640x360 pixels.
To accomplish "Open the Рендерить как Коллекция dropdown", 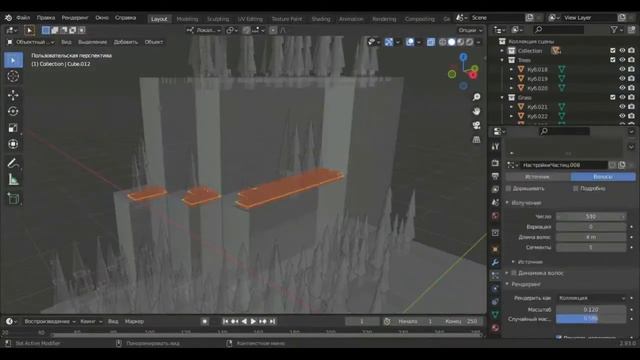I will pyautogui.click(x=591, y=298).
